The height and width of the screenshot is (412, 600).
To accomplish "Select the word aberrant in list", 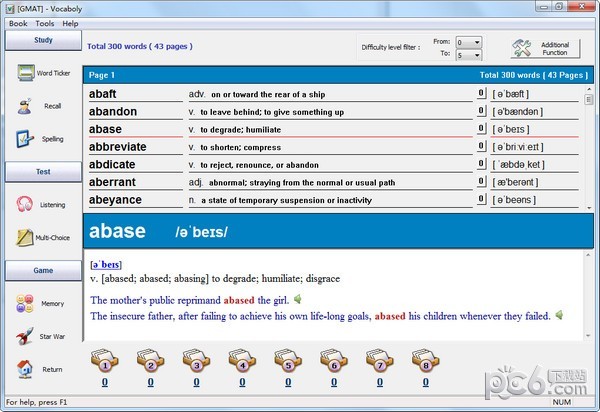I will click(112, 182).
